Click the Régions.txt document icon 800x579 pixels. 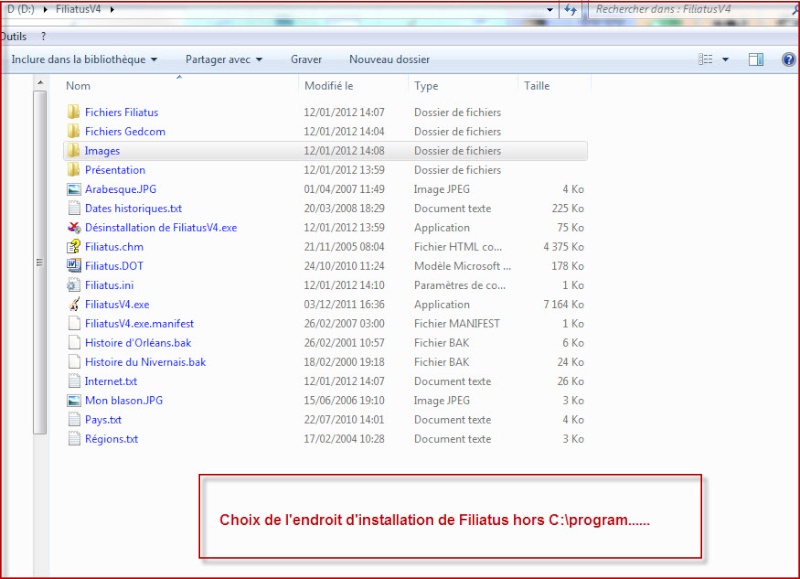[74, 439]
